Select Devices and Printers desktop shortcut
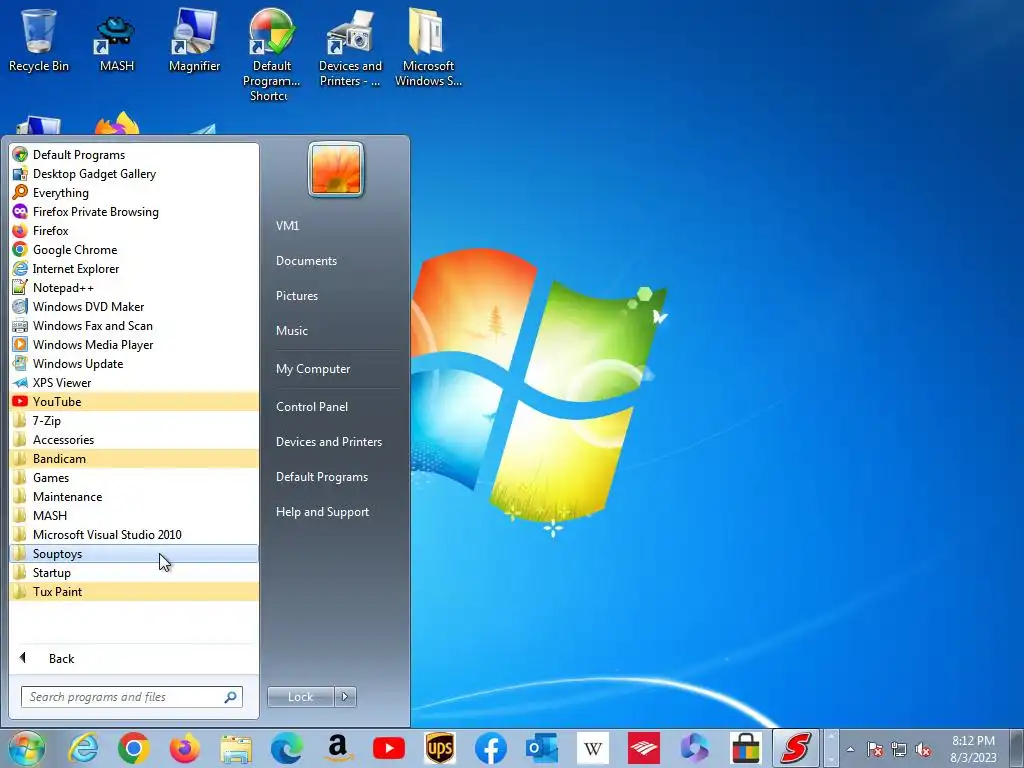Screen dimensions: 1024x768 point(350,48)
